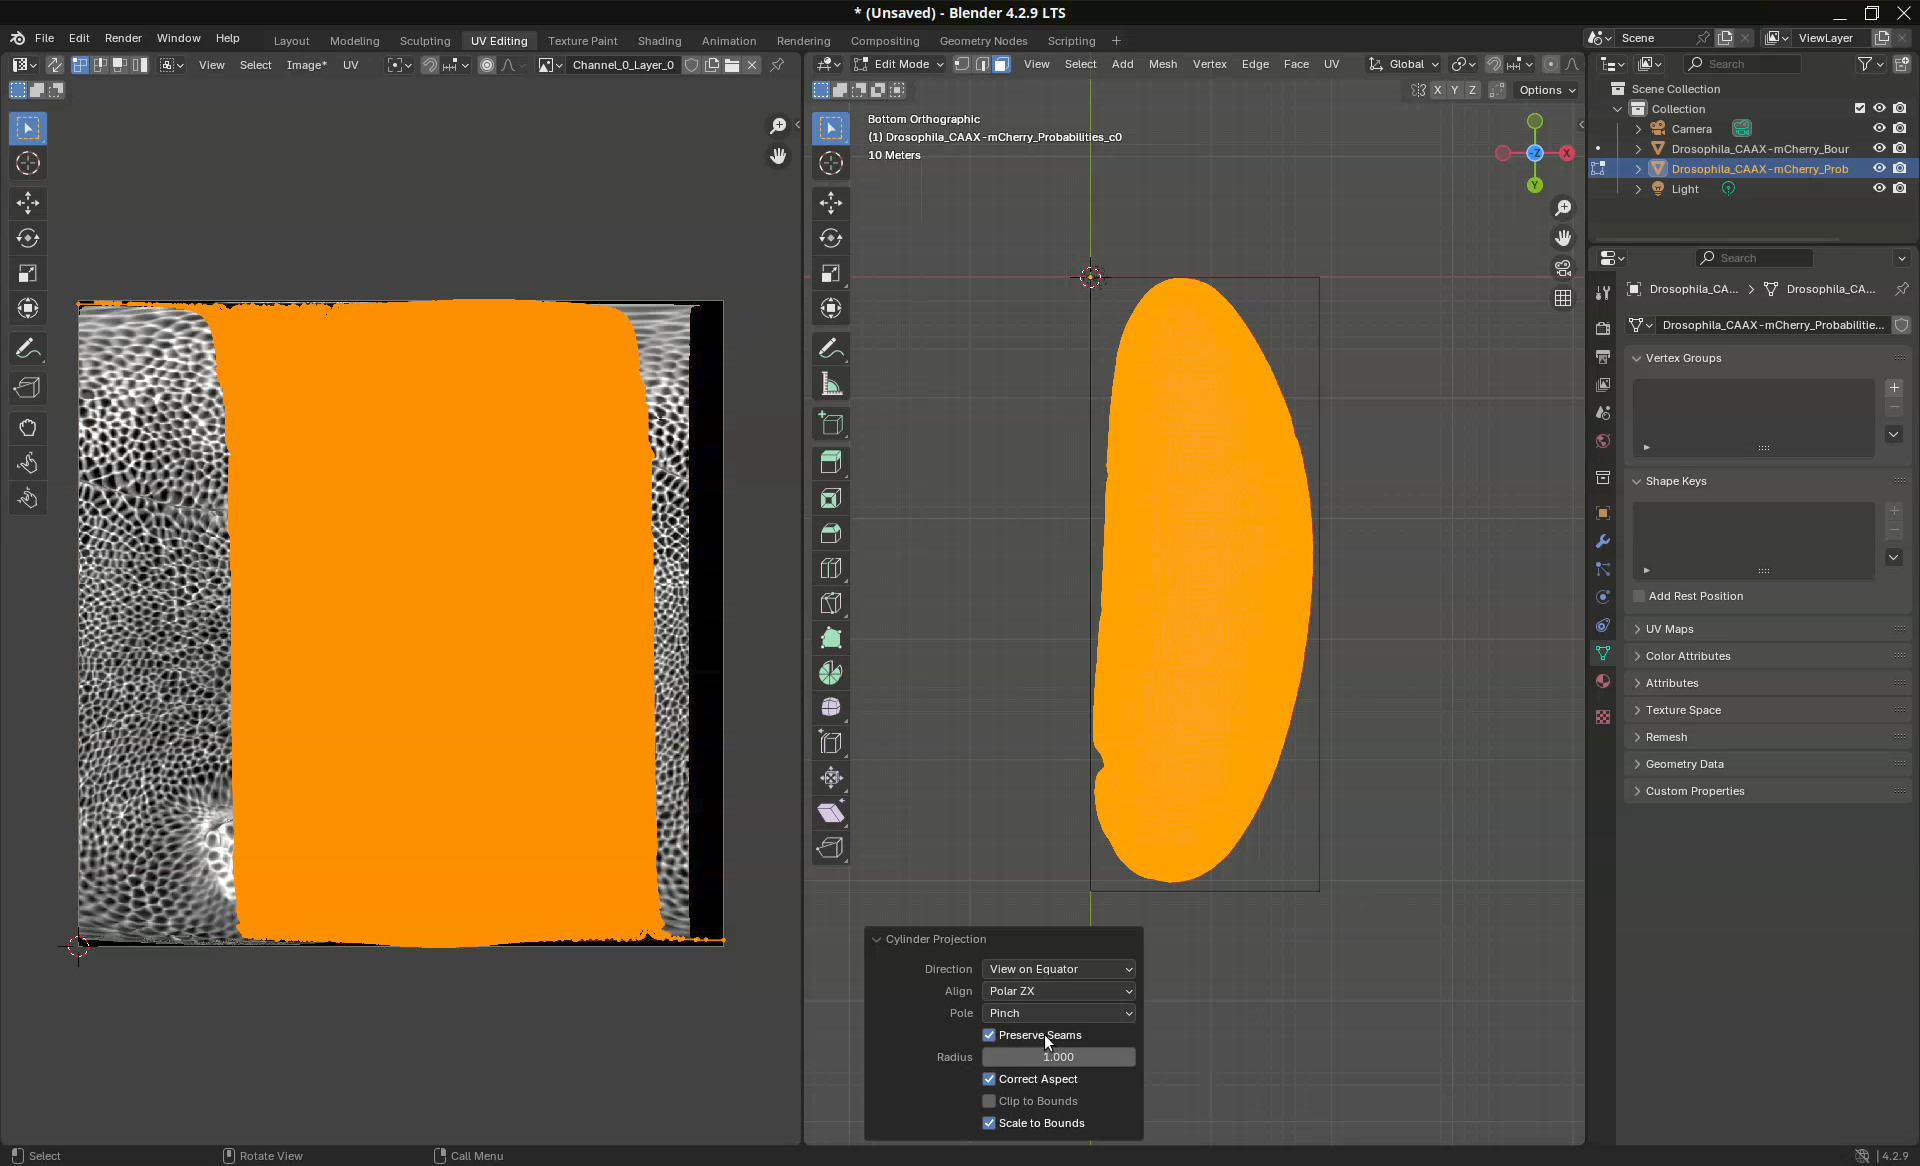The height and width of the screenshot is (1166, 1920).
Task: Select the Camera item in outliner
Action: click(x=1691, y=129)
